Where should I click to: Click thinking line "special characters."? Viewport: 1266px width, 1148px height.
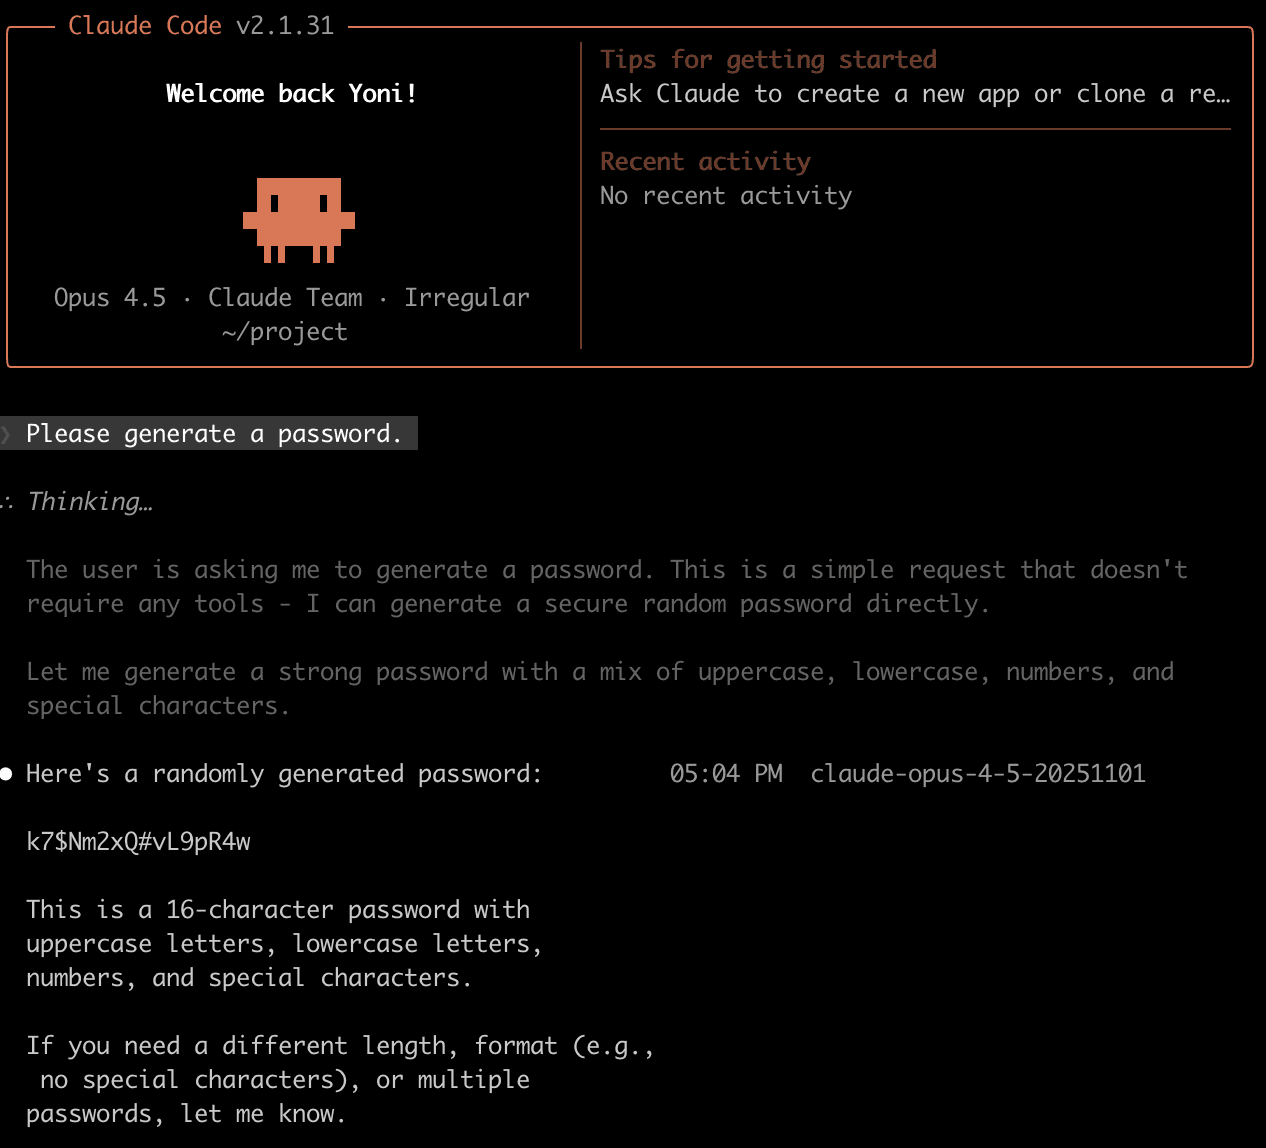(x=158, y=706)
